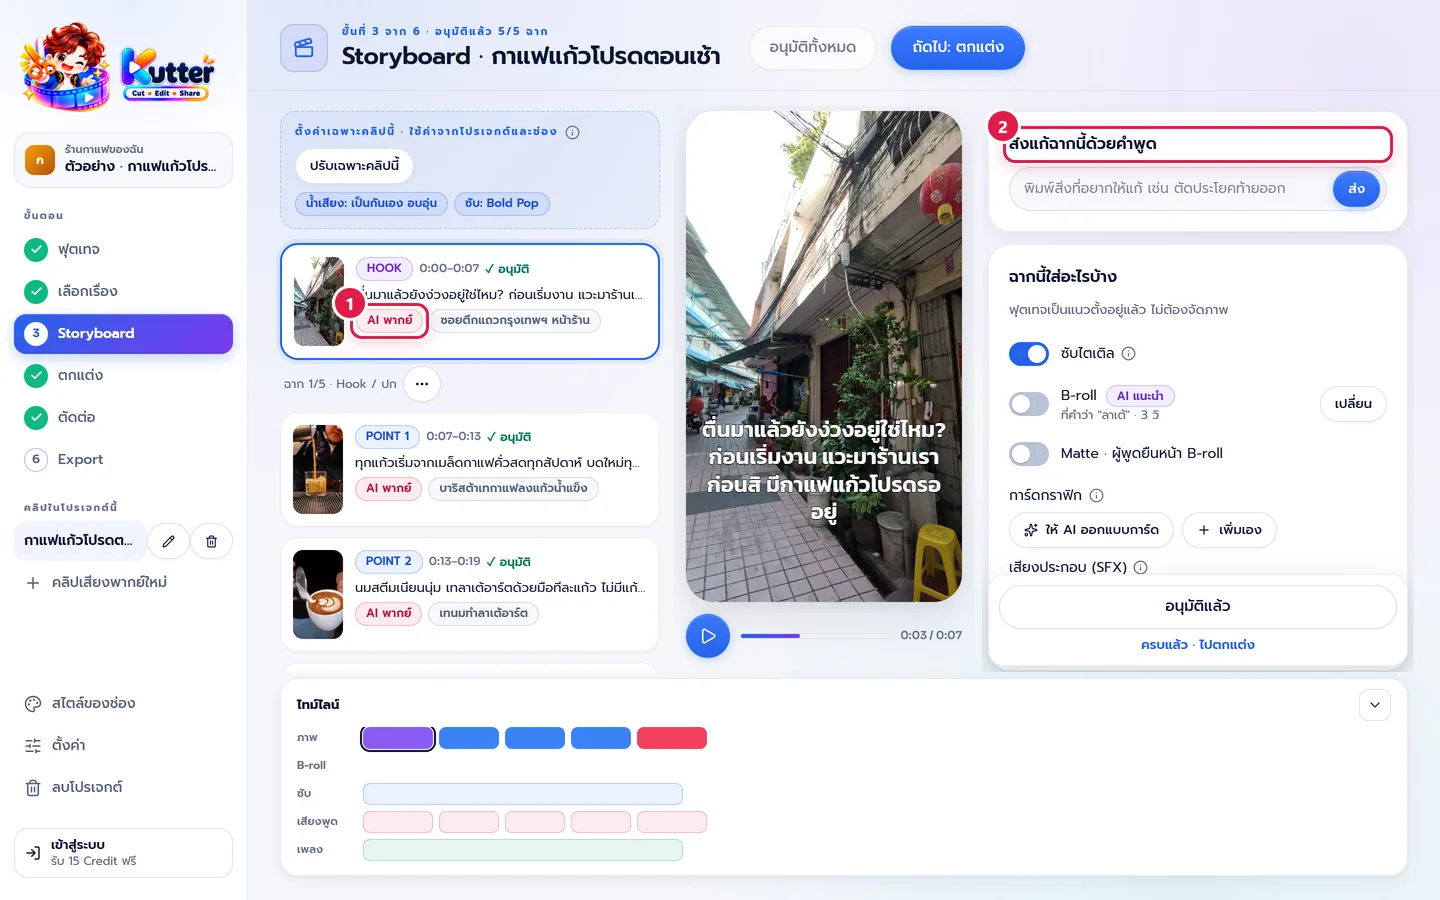The image size is (1440, 900).
Task: Click the เพิ่มเอง button
Action: (x=1229, y=530)
